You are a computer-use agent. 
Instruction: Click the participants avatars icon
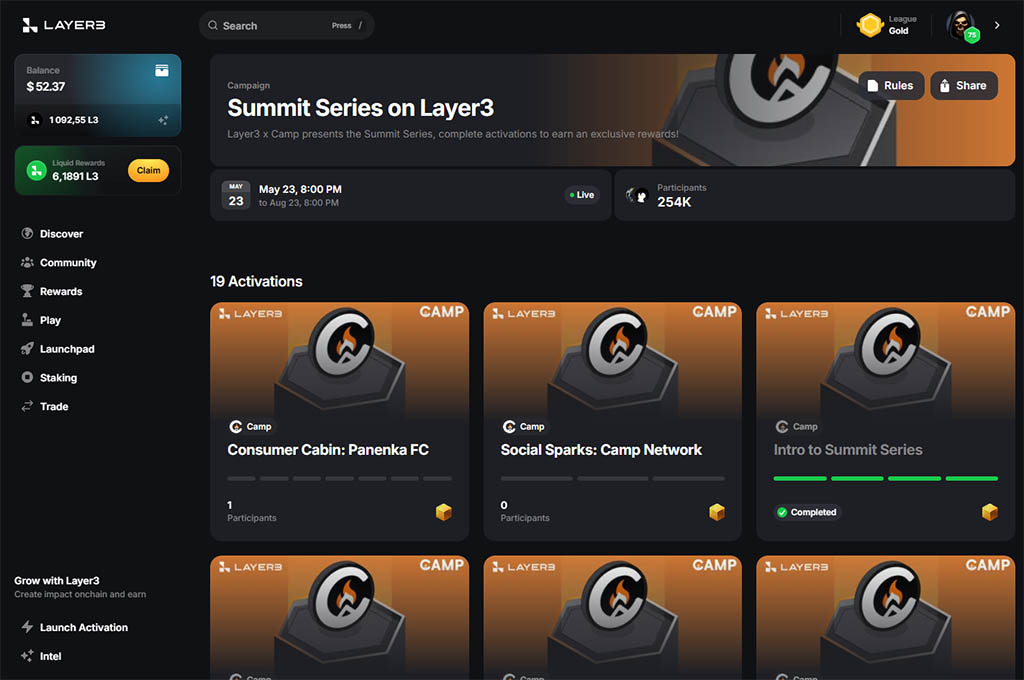point(637,195)
